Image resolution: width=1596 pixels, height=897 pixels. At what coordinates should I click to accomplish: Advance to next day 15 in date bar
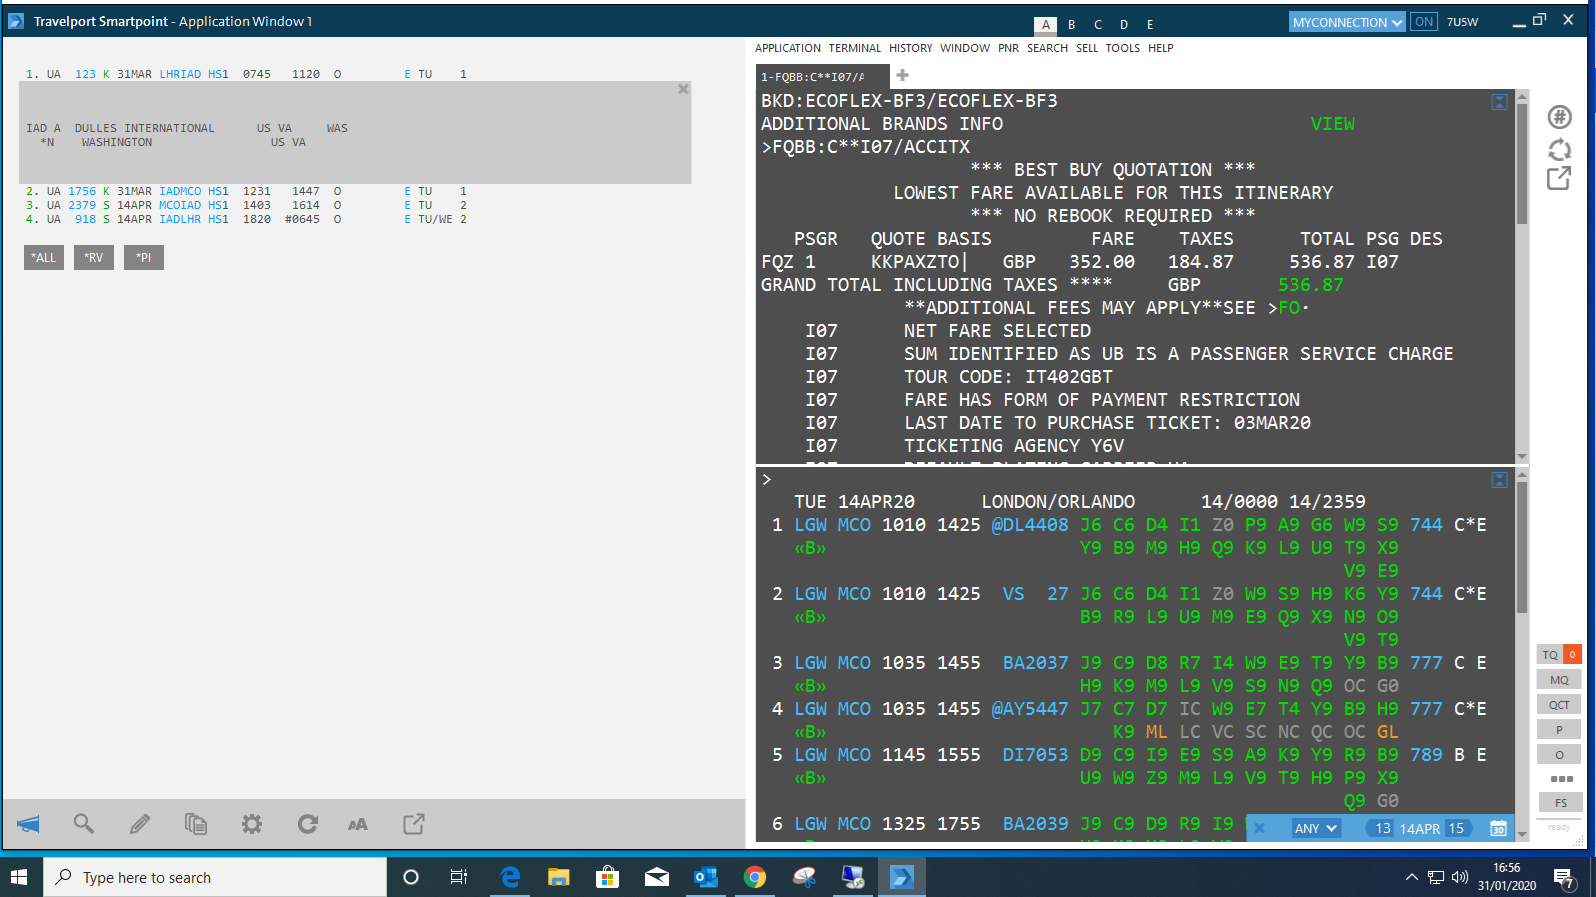point(1458,828)
